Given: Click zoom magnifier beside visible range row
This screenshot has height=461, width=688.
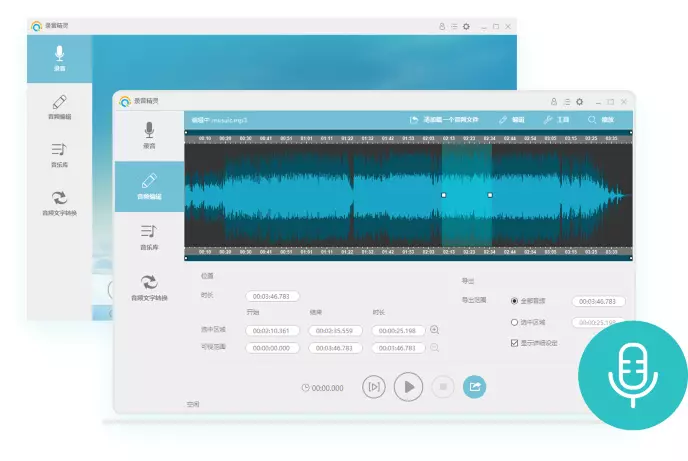Looking at the screenshot, I should click(x=435, y=348).
